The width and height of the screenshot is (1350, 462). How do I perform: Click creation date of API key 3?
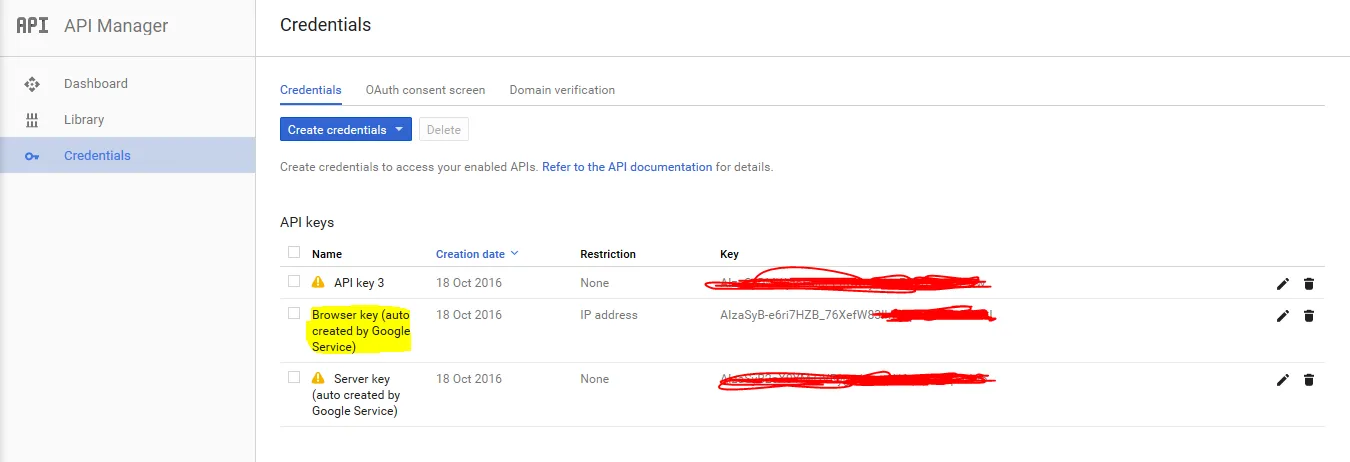point(469,283)
